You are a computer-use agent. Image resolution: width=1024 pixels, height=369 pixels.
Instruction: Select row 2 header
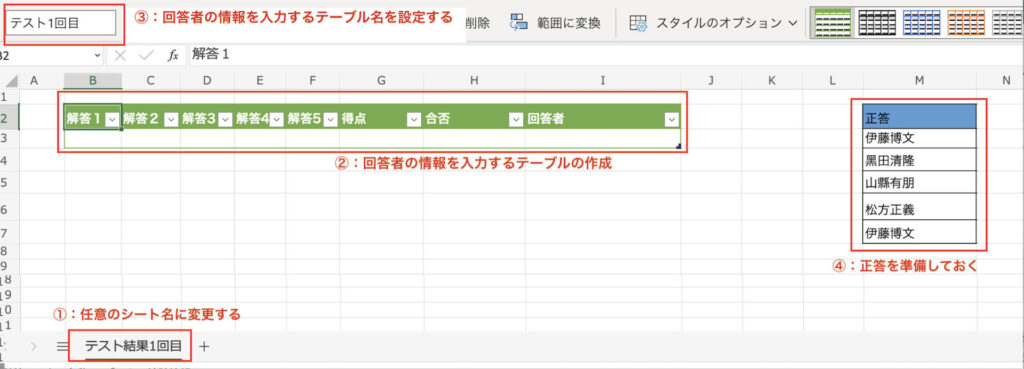pyautogui.click(x=9, y=118)
